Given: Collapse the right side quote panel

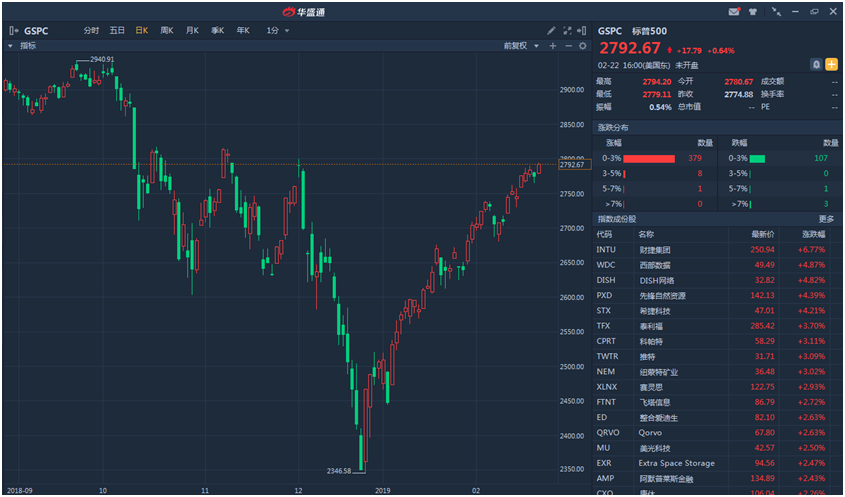Looking at the screenshot, I should (584, 30).
